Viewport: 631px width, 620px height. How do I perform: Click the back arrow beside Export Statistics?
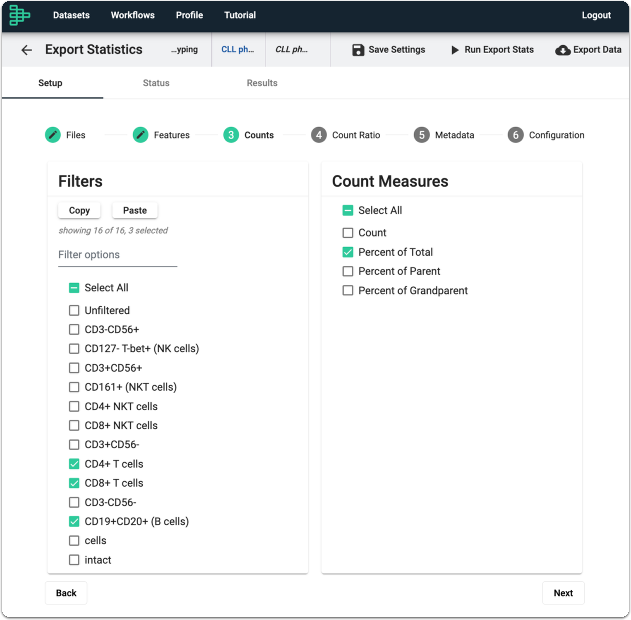[x=27, y=50]
